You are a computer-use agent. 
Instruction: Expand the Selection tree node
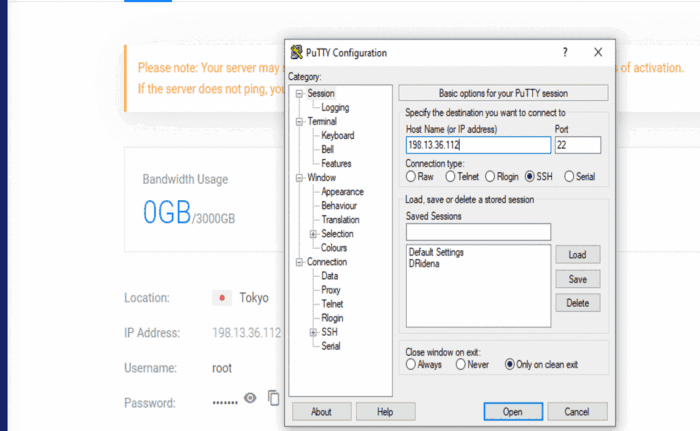pos(313,234)
